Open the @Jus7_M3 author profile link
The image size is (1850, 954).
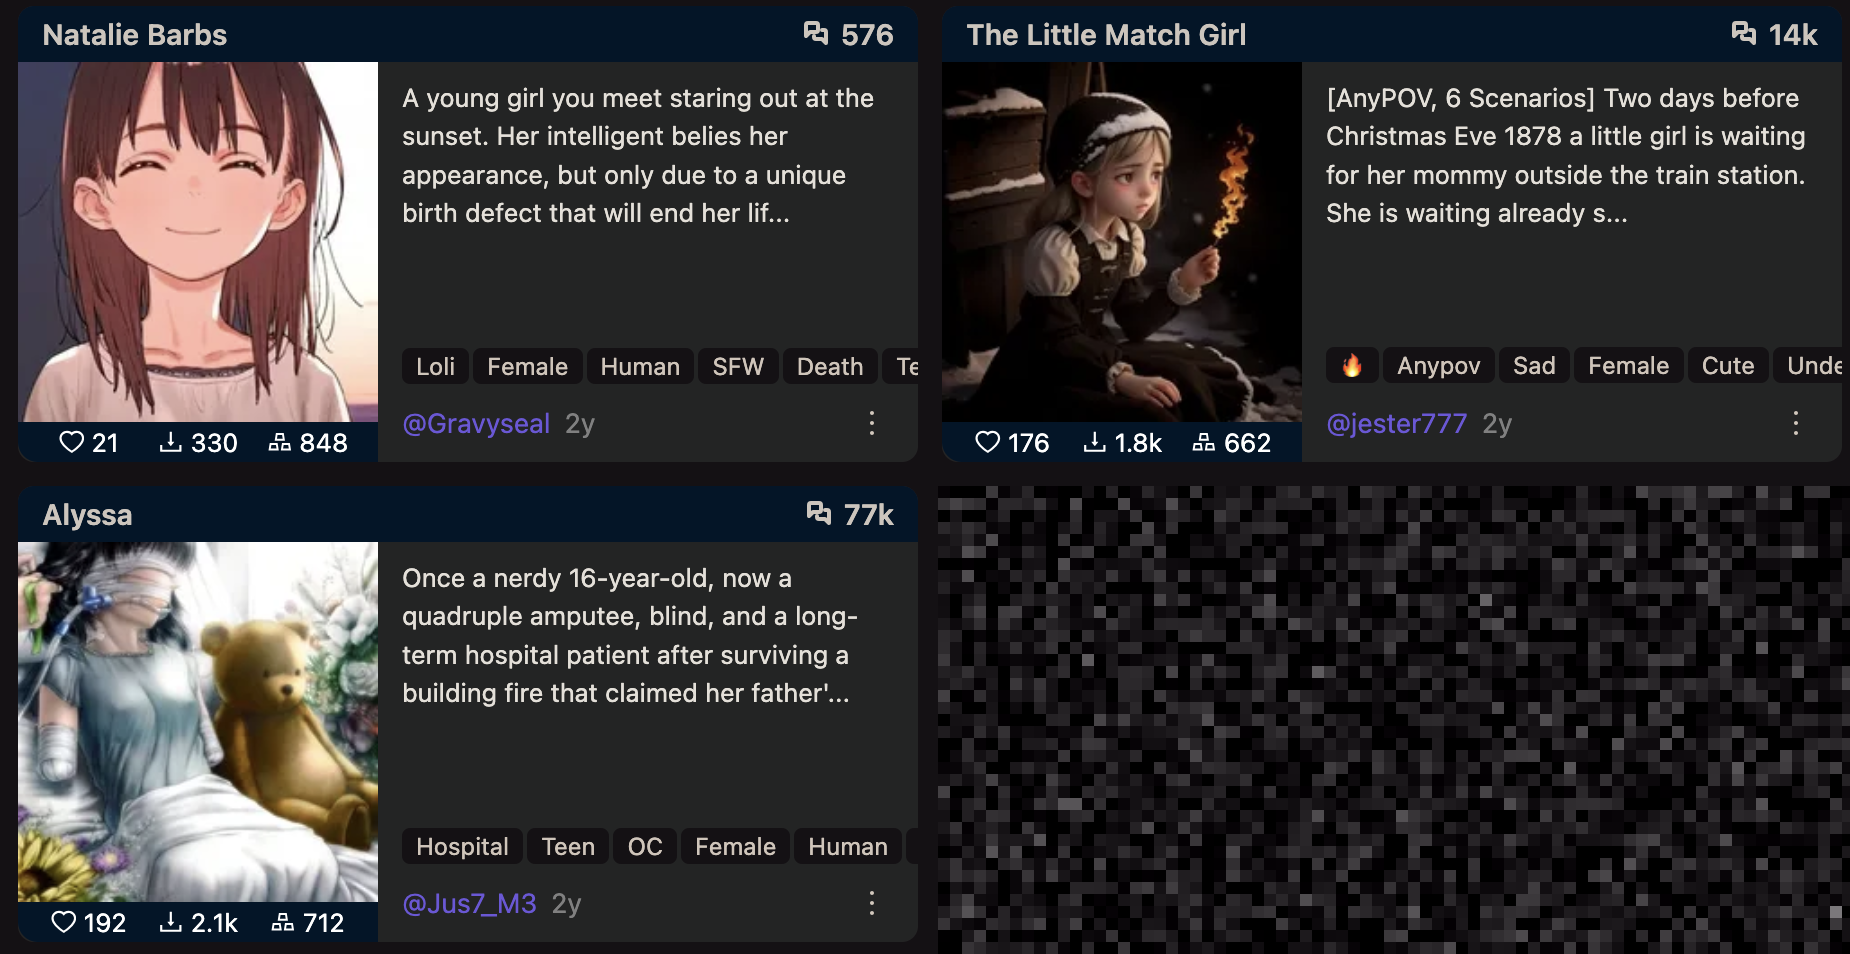[x=469, y=904]
